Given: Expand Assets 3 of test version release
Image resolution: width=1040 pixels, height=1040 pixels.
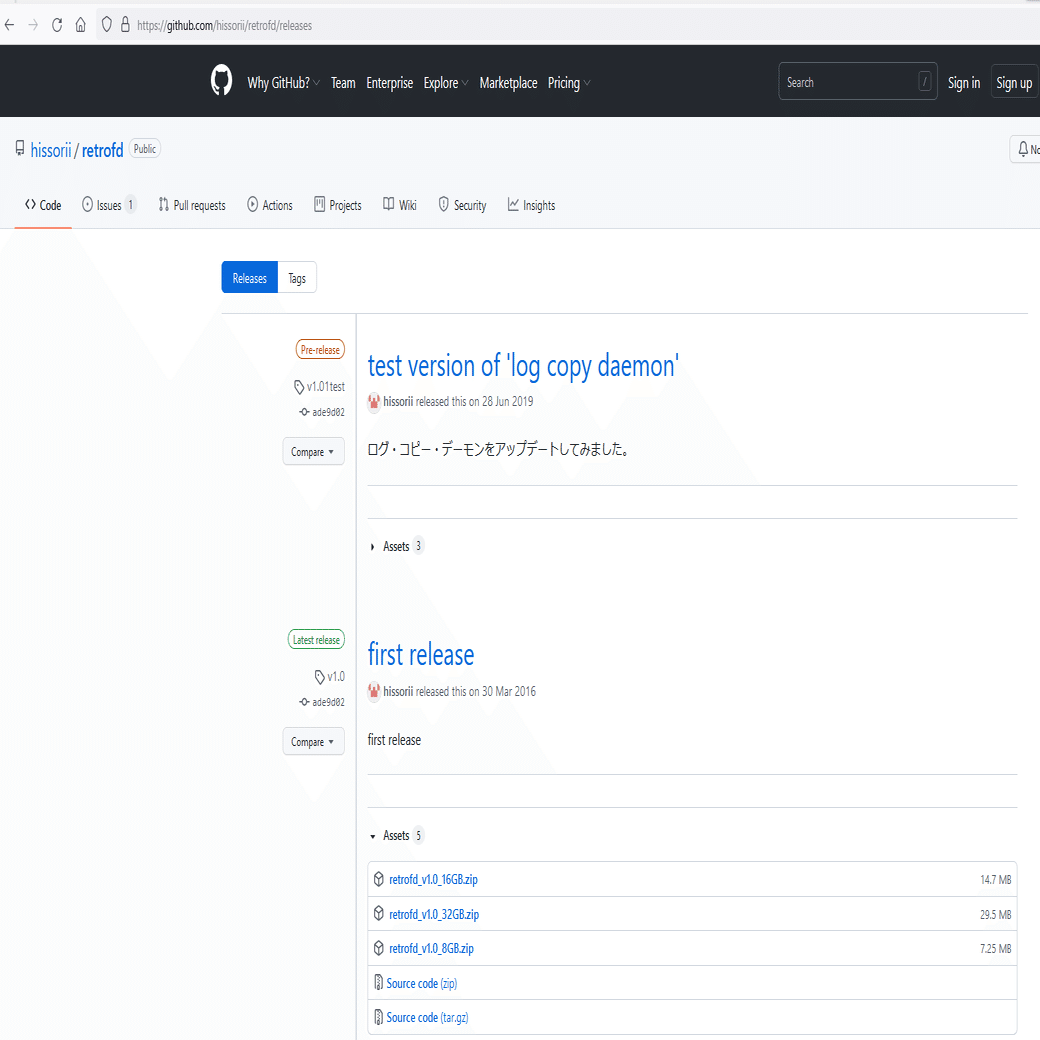Looking at the screenshot, I should click(x=396, y=547).
